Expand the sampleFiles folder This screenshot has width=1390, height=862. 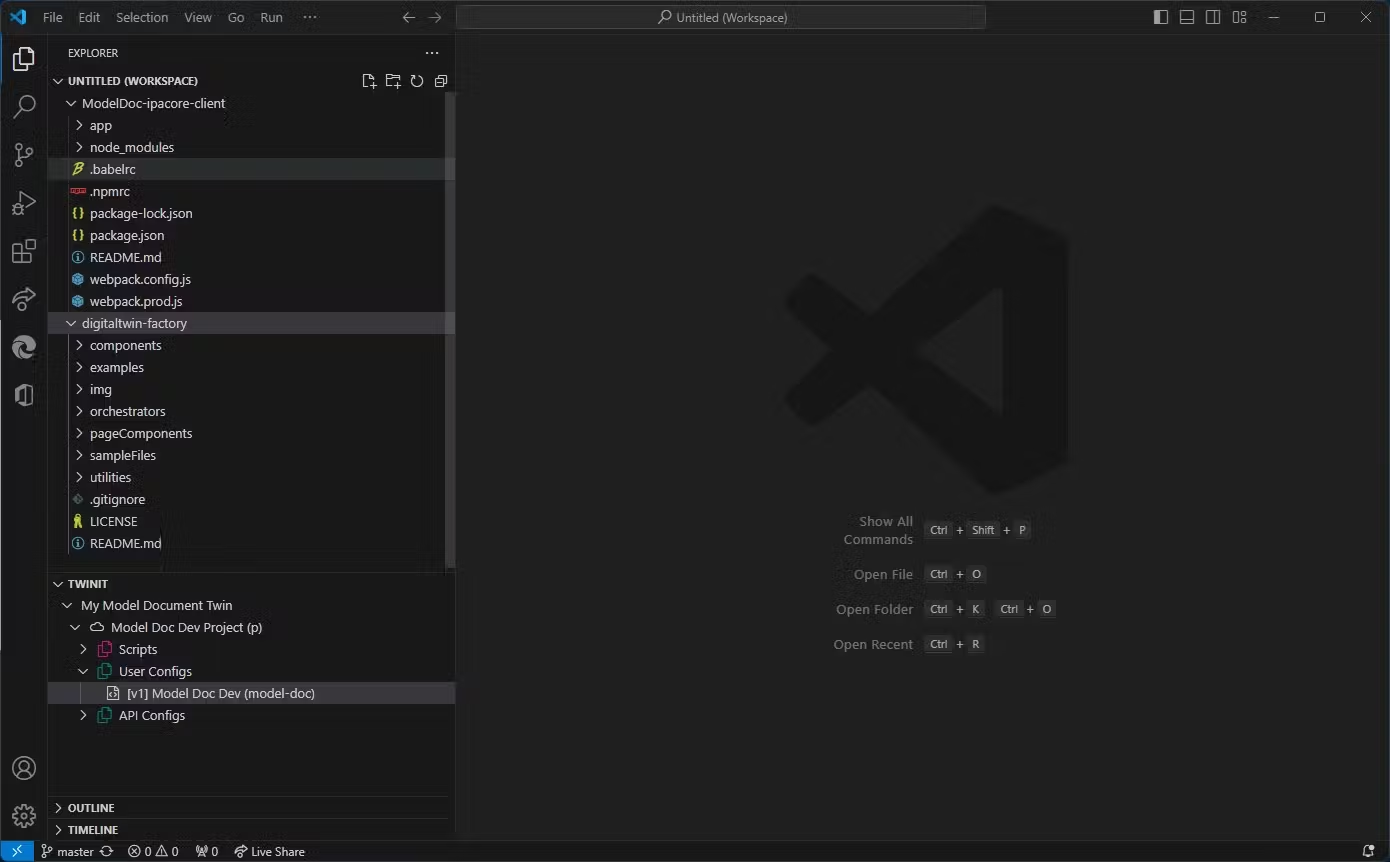pos(79,455)
